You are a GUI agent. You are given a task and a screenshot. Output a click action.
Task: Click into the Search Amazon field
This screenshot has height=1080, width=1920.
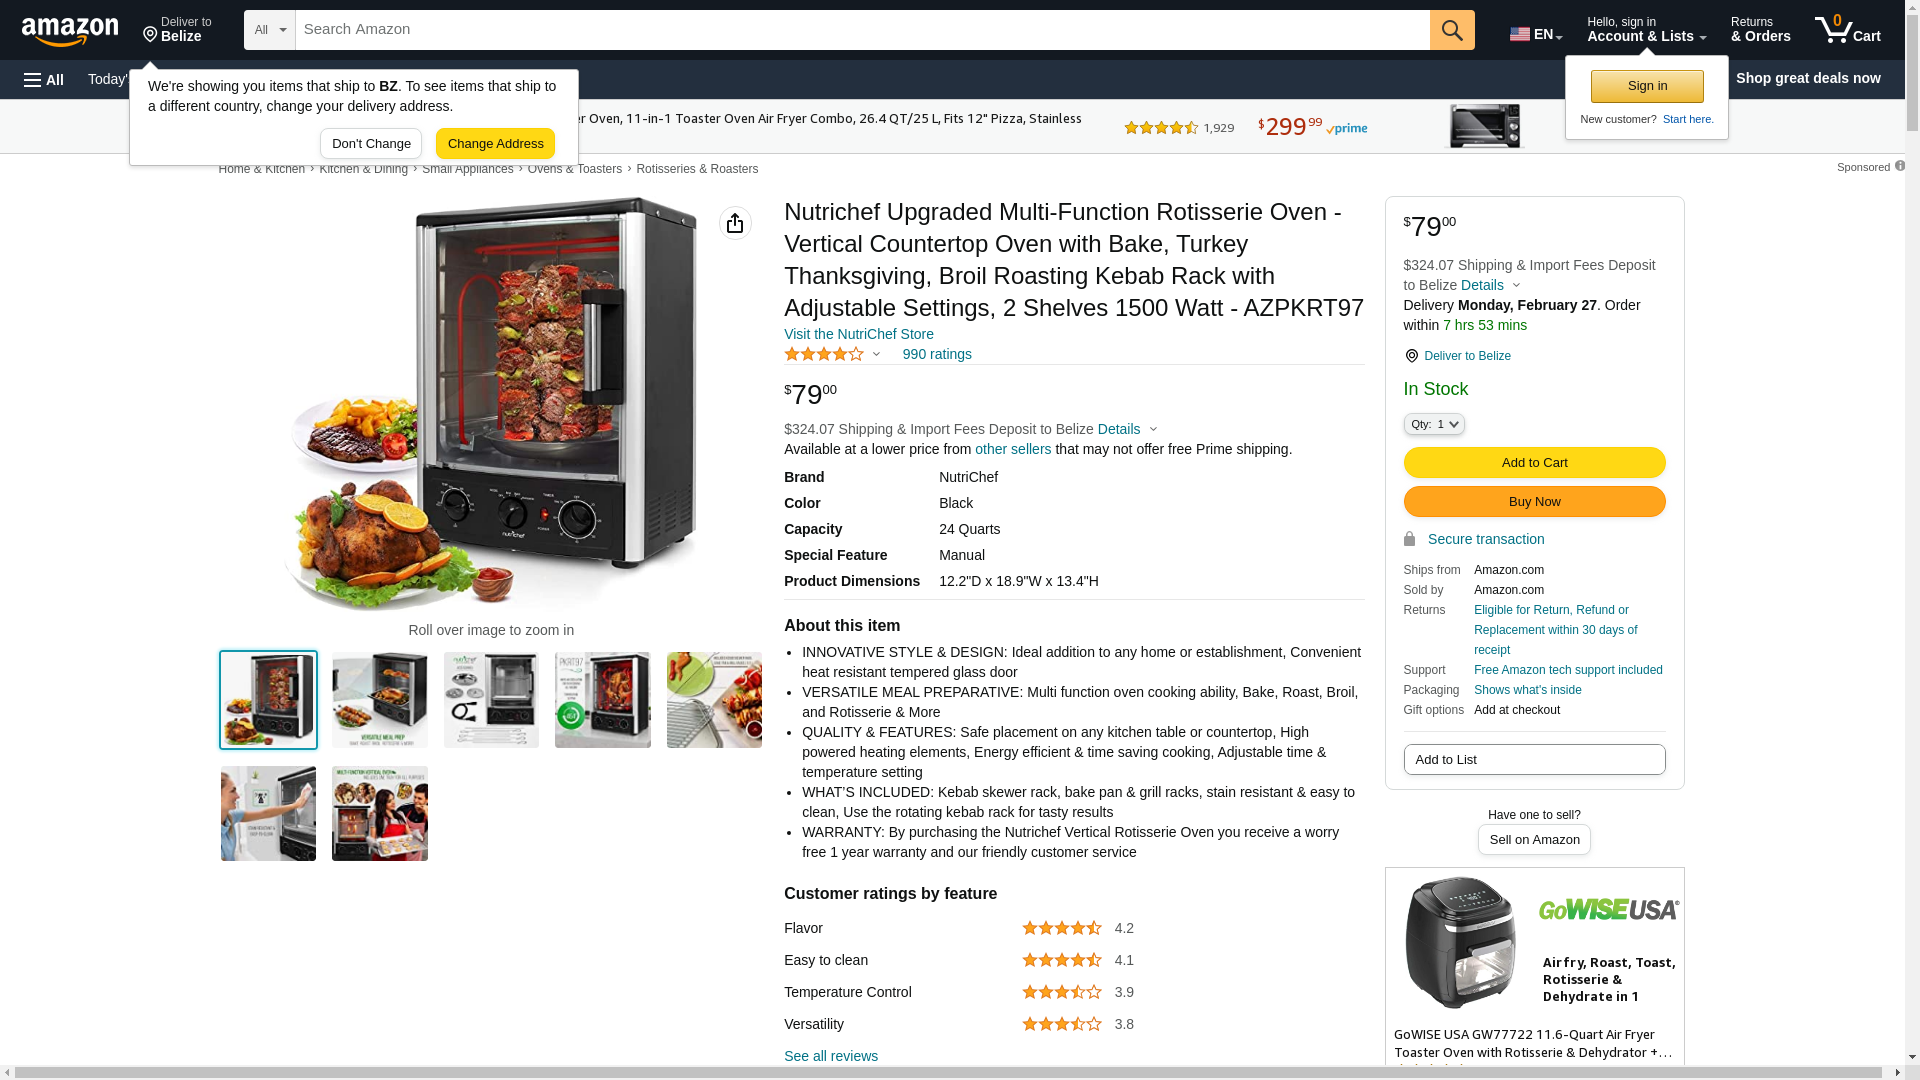coord(862,30)
